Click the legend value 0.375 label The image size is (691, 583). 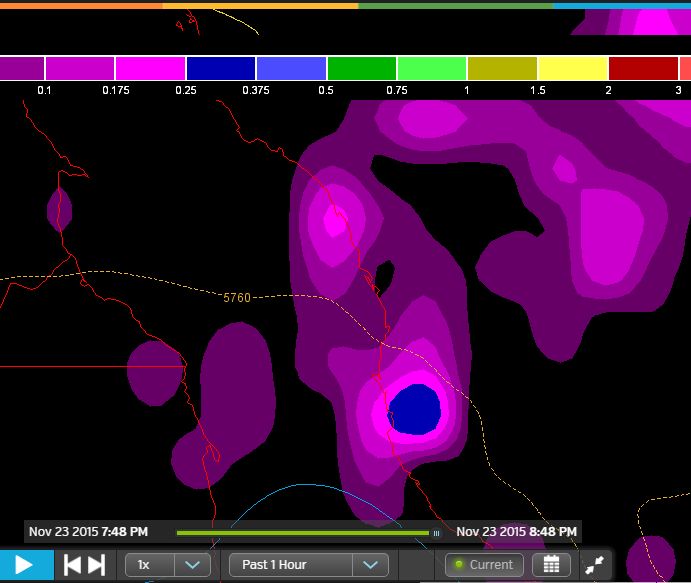256,90
